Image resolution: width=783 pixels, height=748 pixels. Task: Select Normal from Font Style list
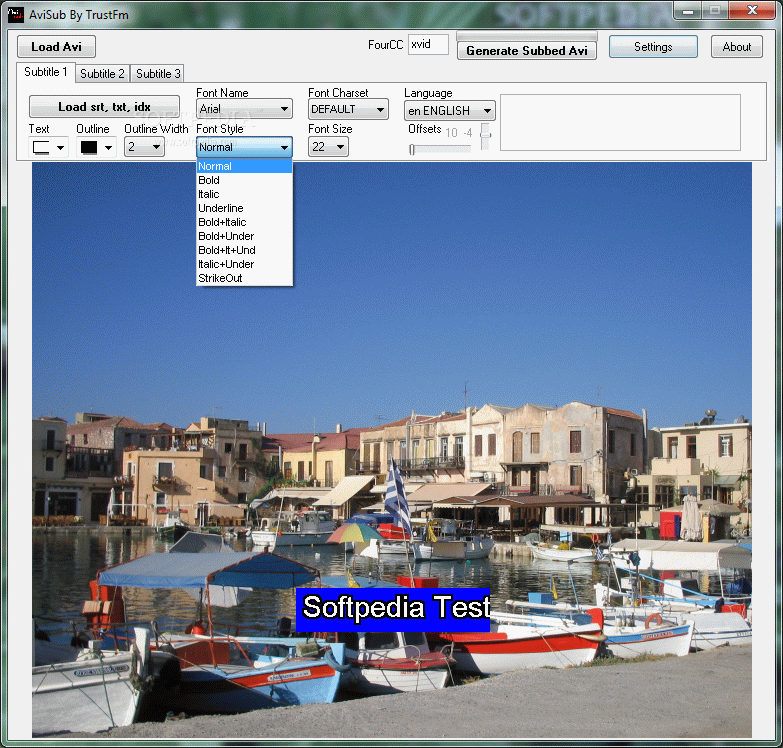pos(244,166)
